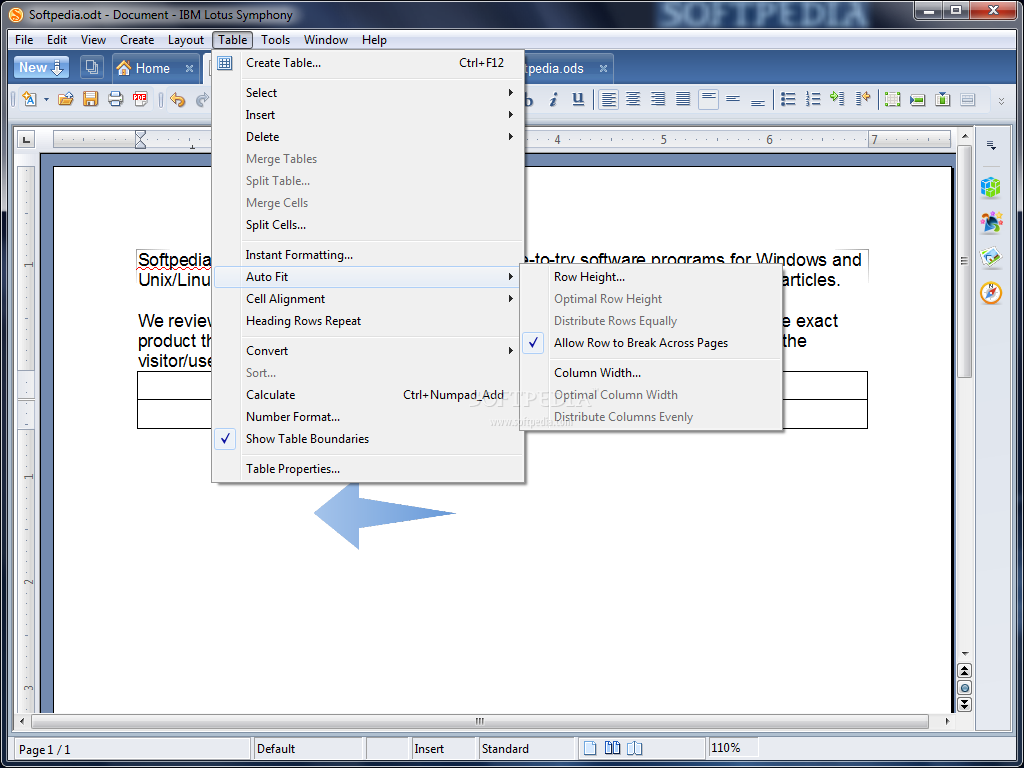1024x768 pixels.
Task: Choose Column Width in Auto Fit submenu
Action: (x=652, y=373)
